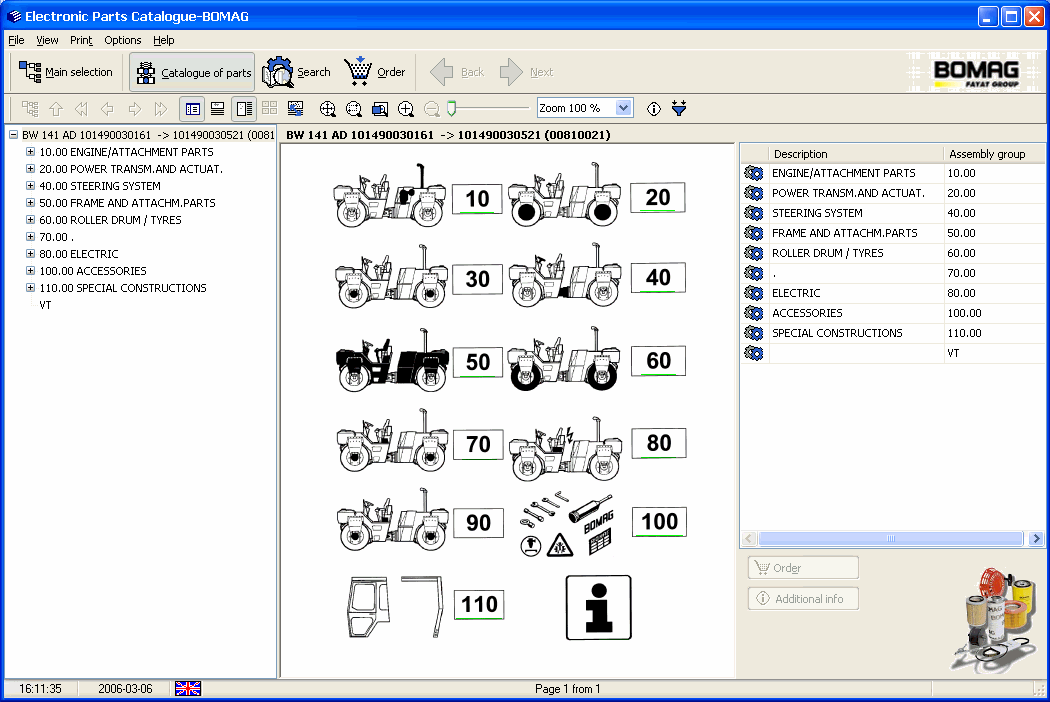This screenshot has height=702, width=1050.
Task: Open Main selection in toolbar
Action: (66, 72)
